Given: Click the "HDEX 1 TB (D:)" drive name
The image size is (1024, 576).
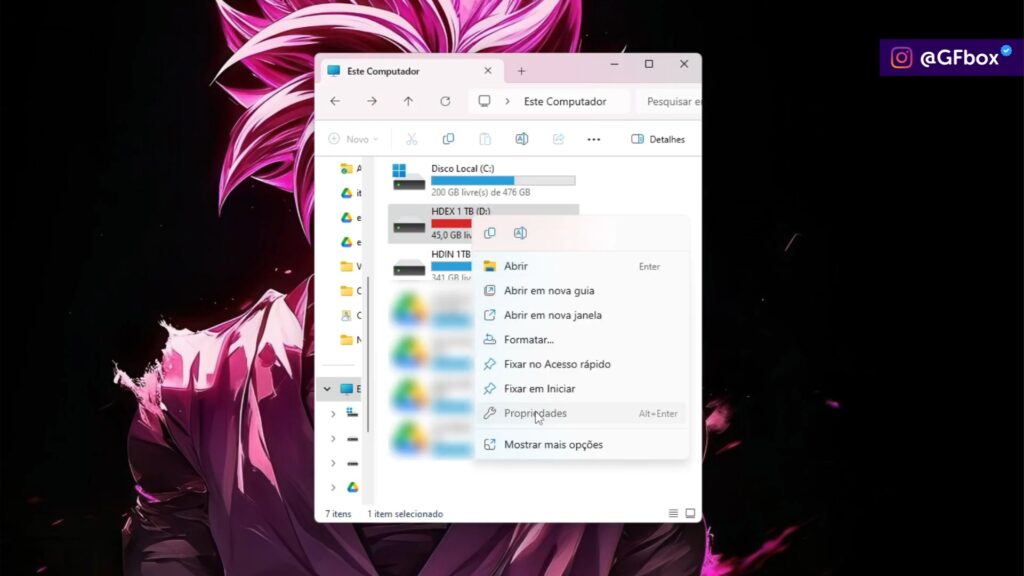Looking at the screenshot, I should pyautogui.click(x=460, y=211).
